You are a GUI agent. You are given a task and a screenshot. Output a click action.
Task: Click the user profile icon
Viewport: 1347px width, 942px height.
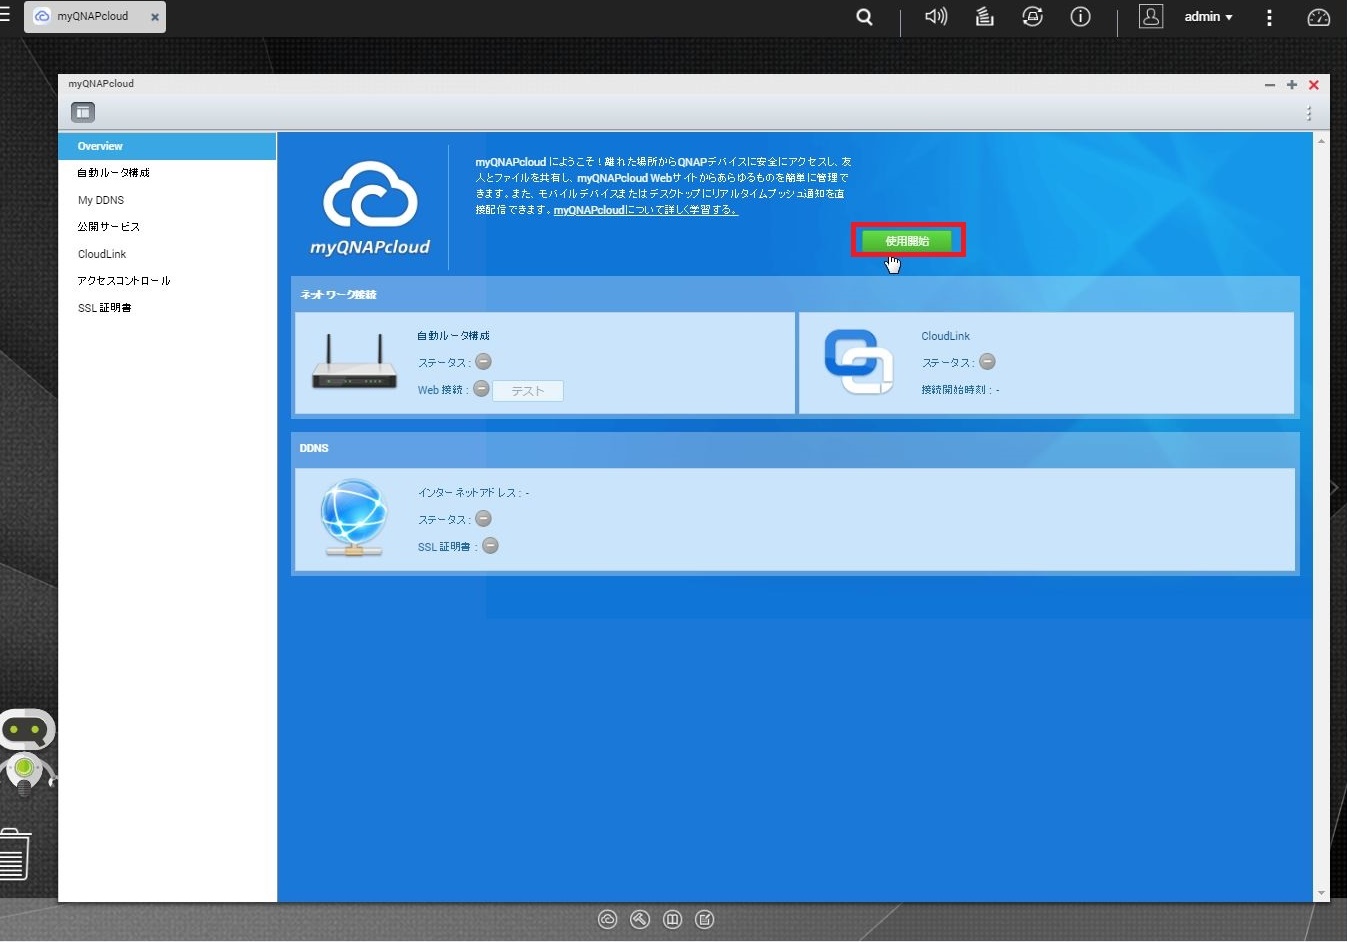coord(1151,16)
